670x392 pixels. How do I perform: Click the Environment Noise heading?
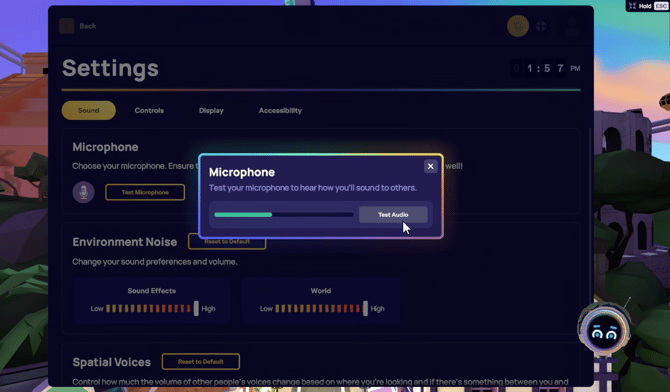[124, 242]
